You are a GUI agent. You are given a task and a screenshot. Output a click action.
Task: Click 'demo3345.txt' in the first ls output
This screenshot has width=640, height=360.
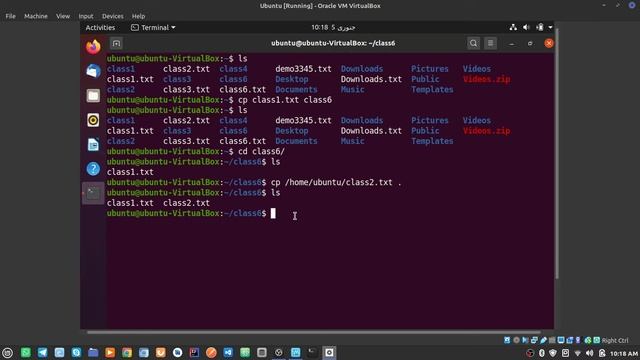point(303,69)
